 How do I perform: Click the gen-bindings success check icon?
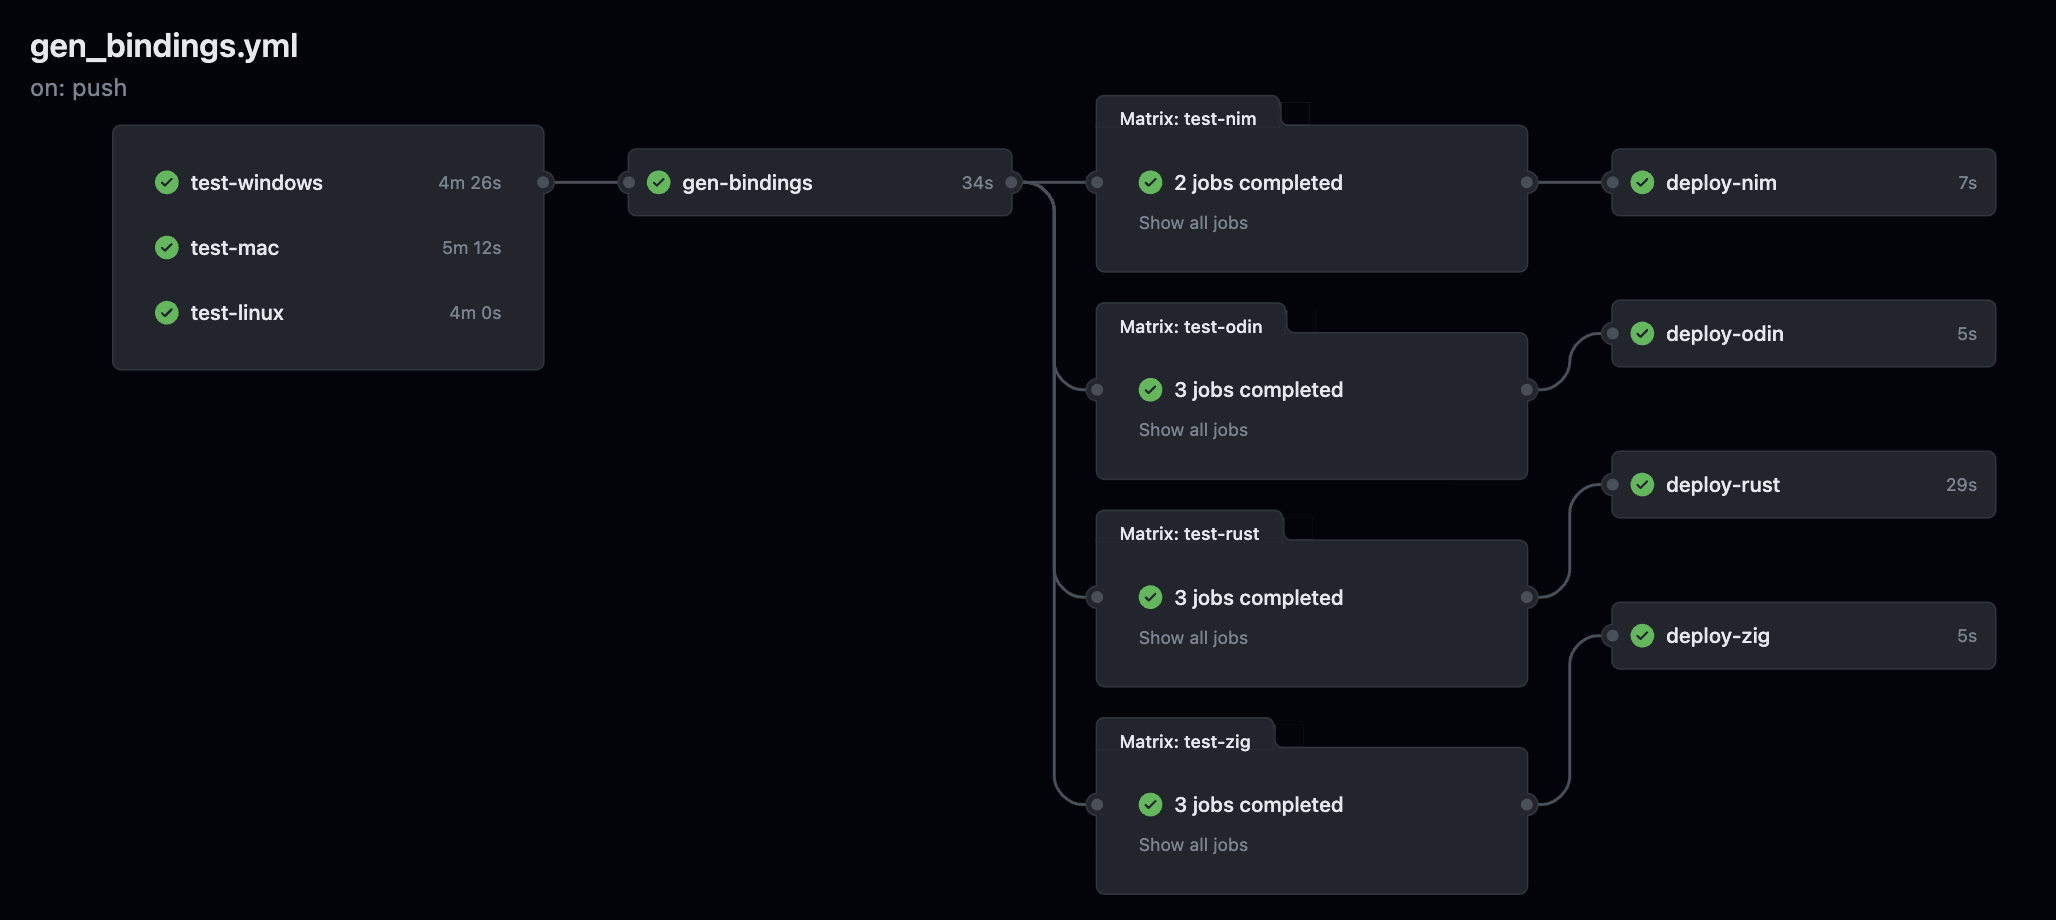659,182
